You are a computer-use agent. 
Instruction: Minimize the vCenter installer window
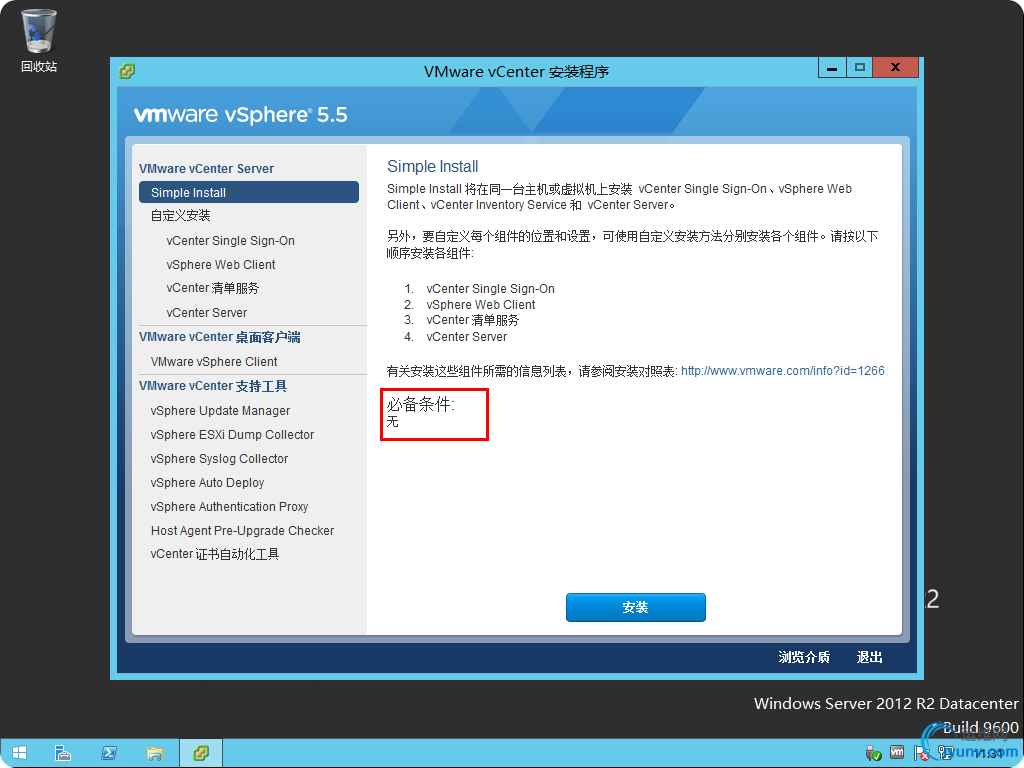[x=832, y=68]
